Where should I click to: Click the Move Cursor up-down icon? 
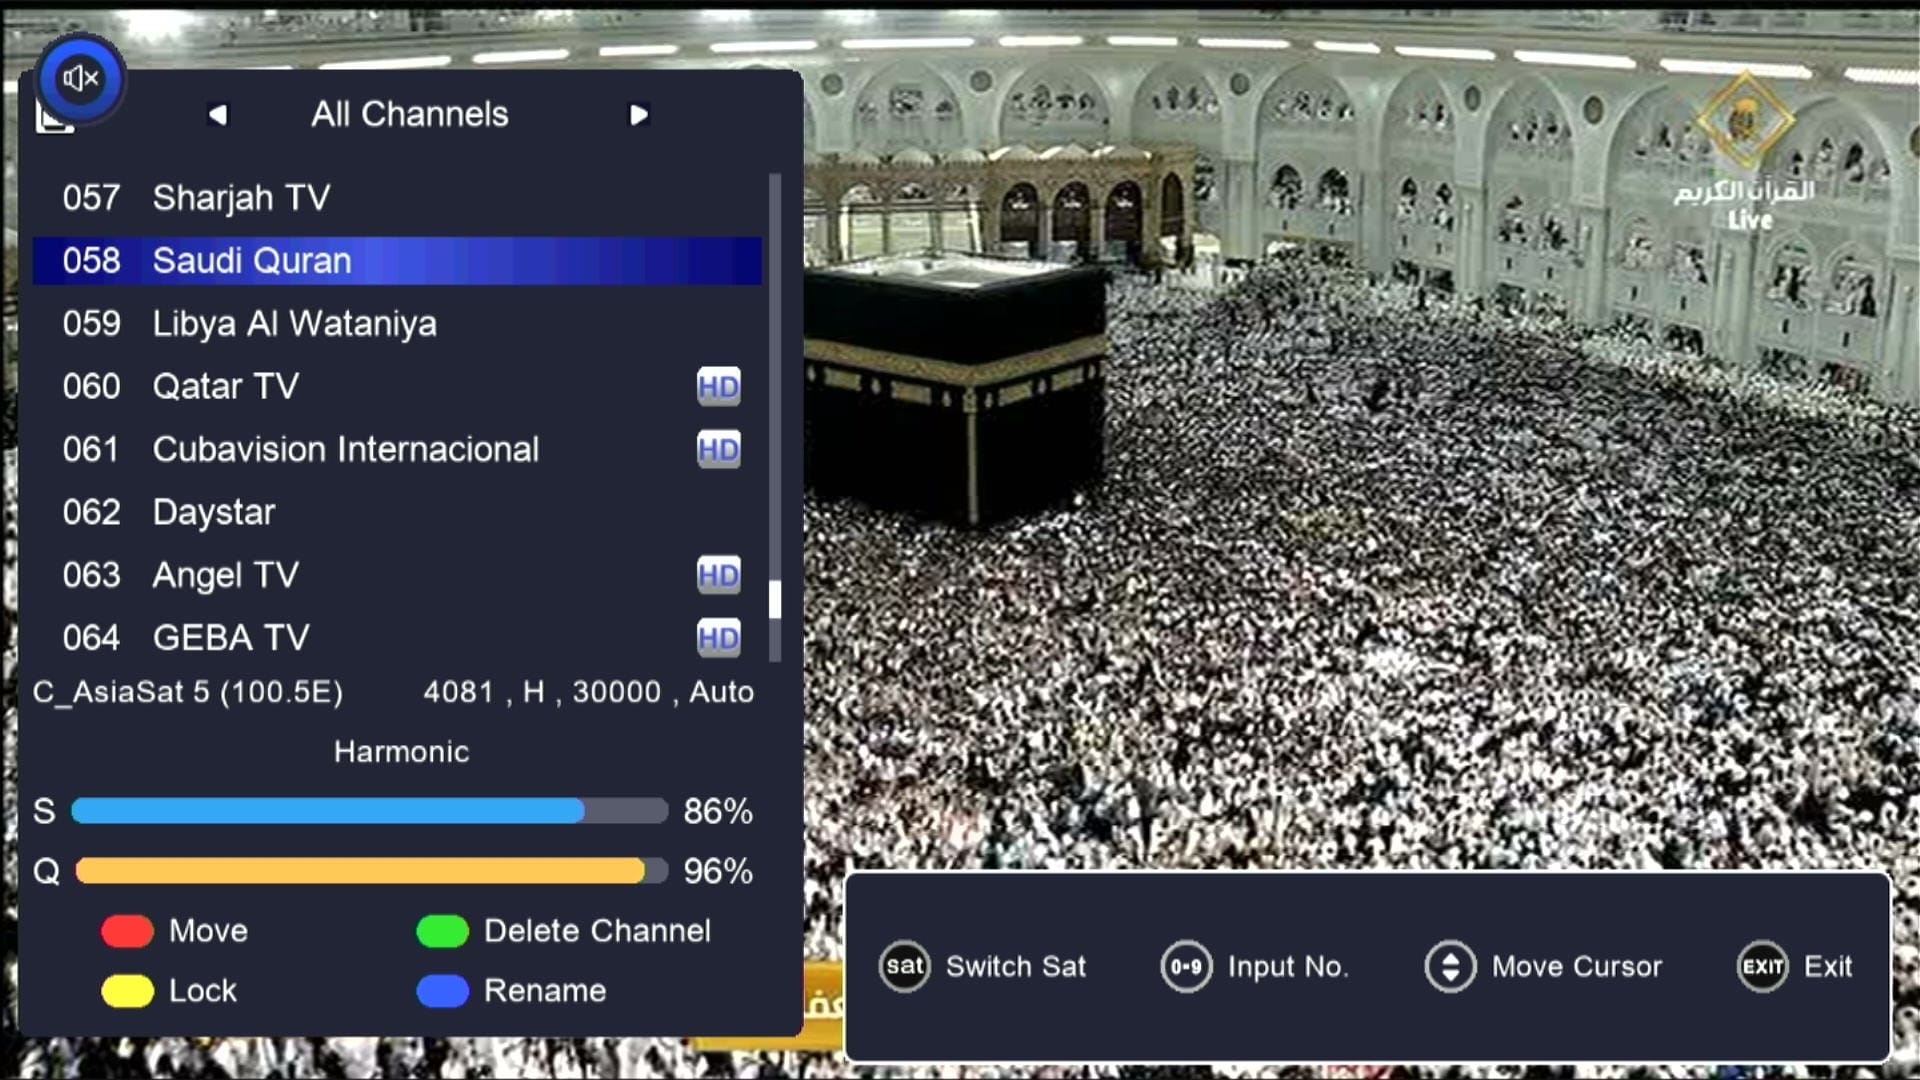click(1449, 966)
